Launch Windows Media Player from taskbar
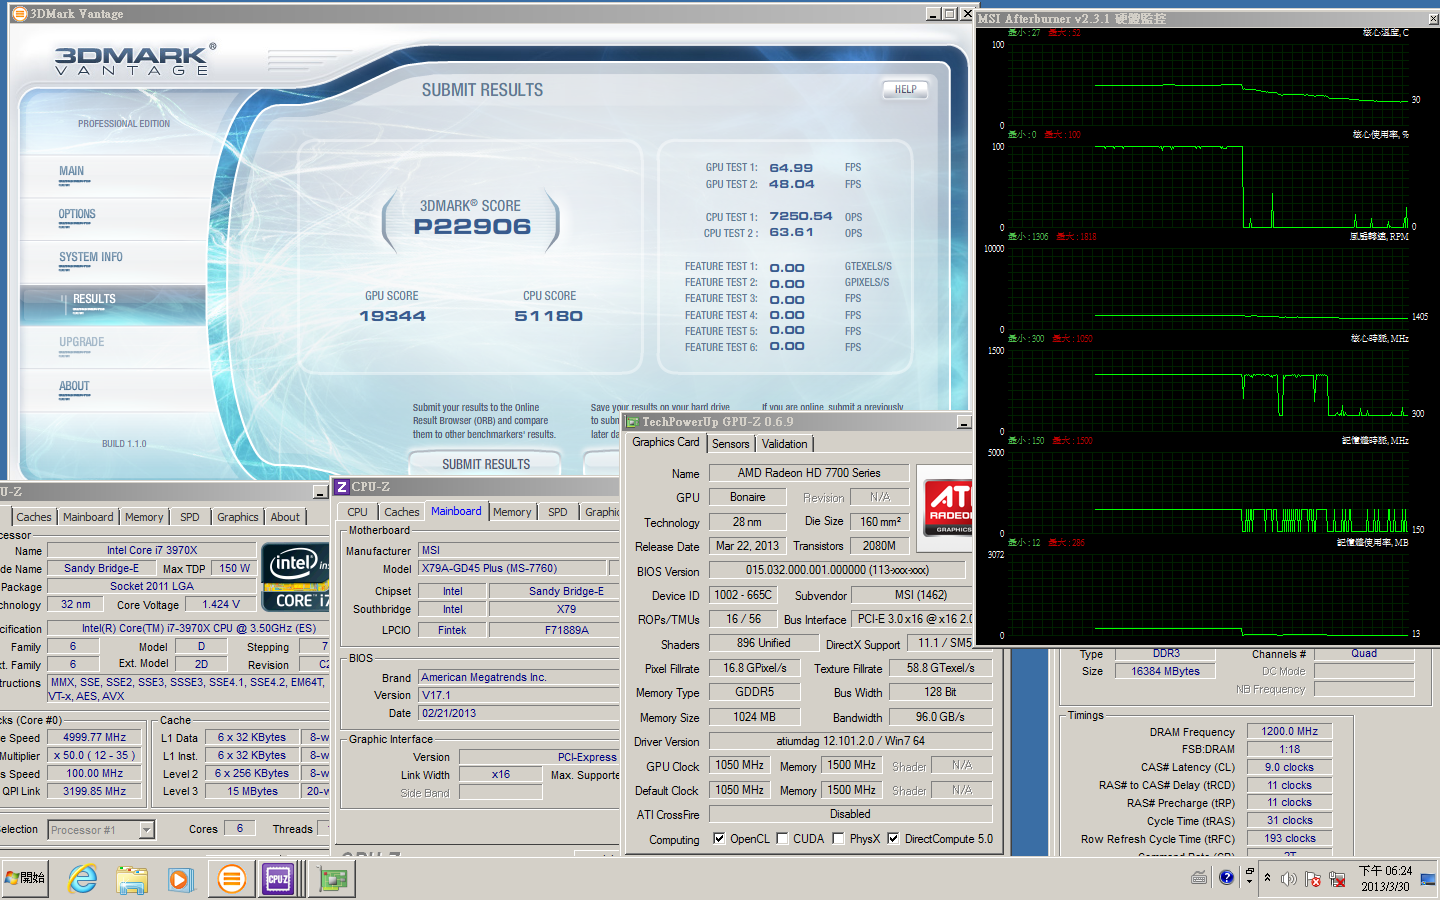This screenshot has width=1440, height=900. point(181,879)
